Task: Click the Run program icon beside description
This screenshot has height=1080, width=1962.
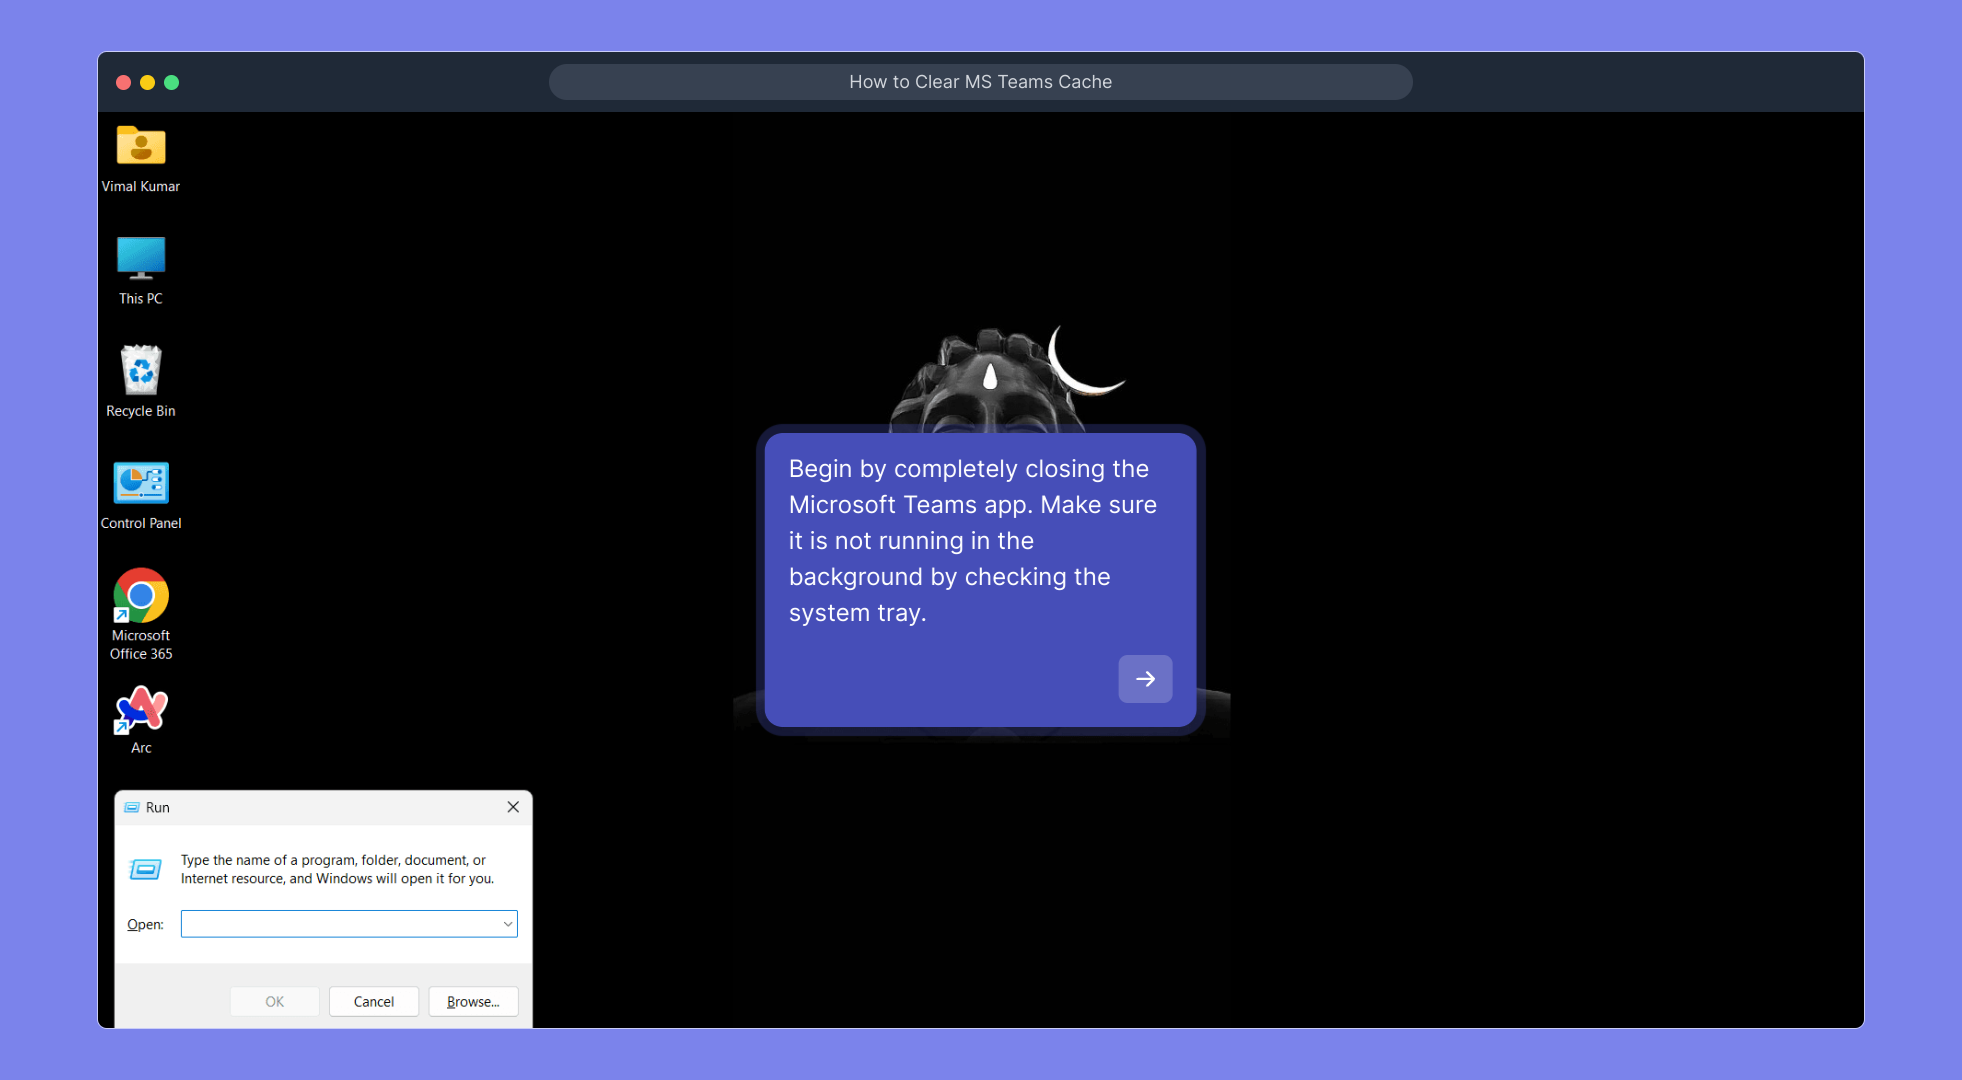Action: pos(146,870)
